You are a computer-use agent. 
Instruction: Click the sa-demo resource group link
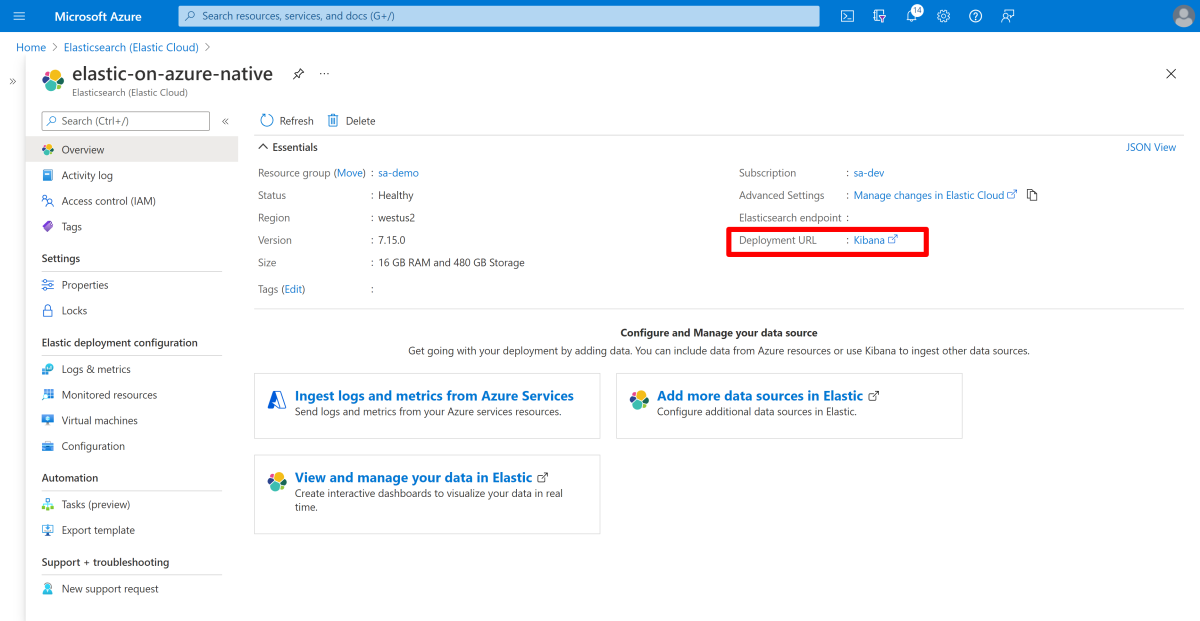point(398,173)
